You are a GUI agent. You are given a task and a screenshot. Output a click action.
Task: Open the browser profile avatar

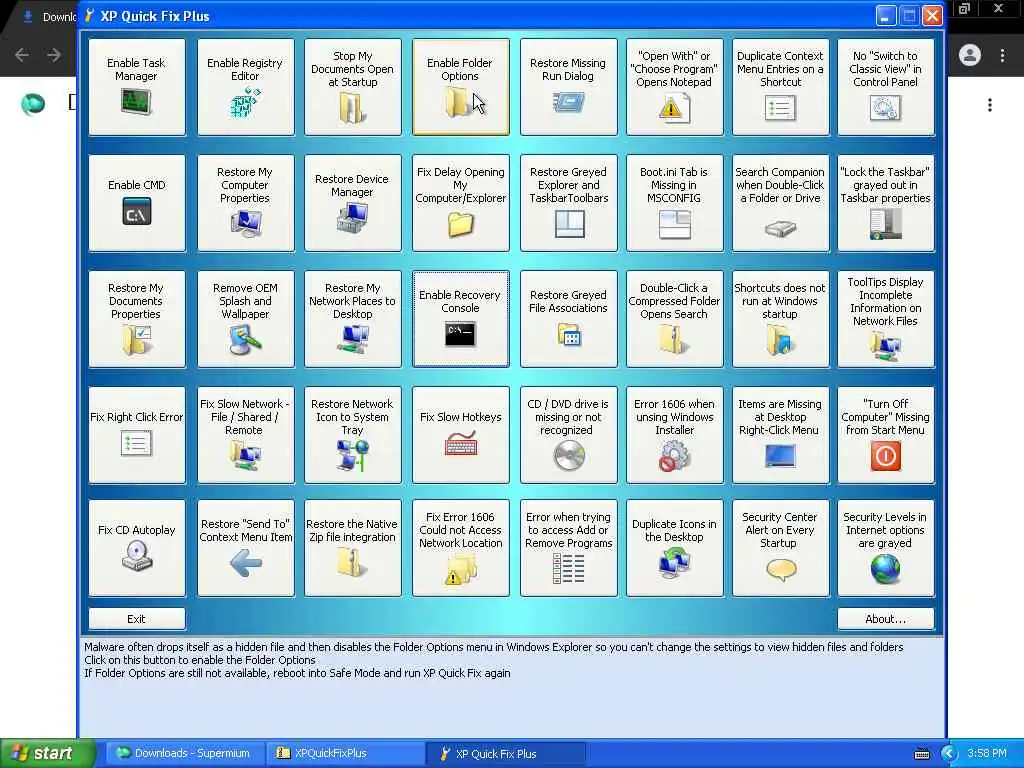[x=970, y=55]
